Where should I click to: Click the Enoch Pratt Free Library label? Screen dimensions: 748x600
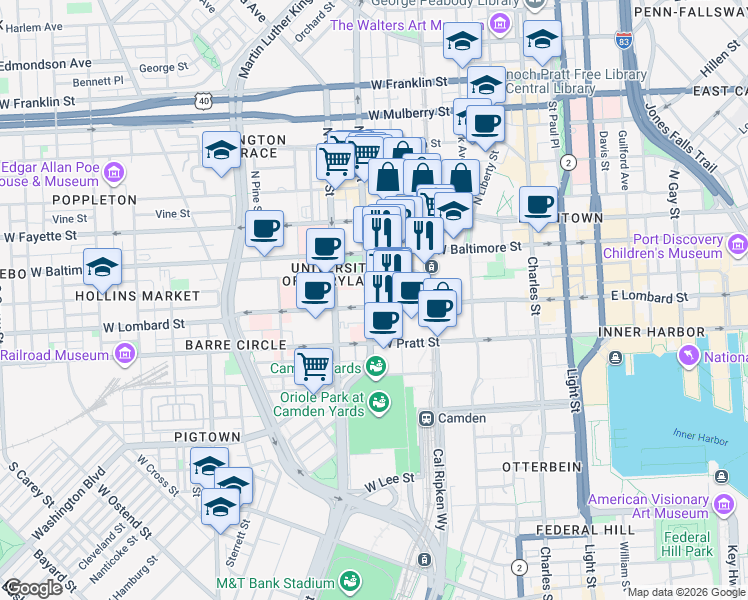[575, 81]
